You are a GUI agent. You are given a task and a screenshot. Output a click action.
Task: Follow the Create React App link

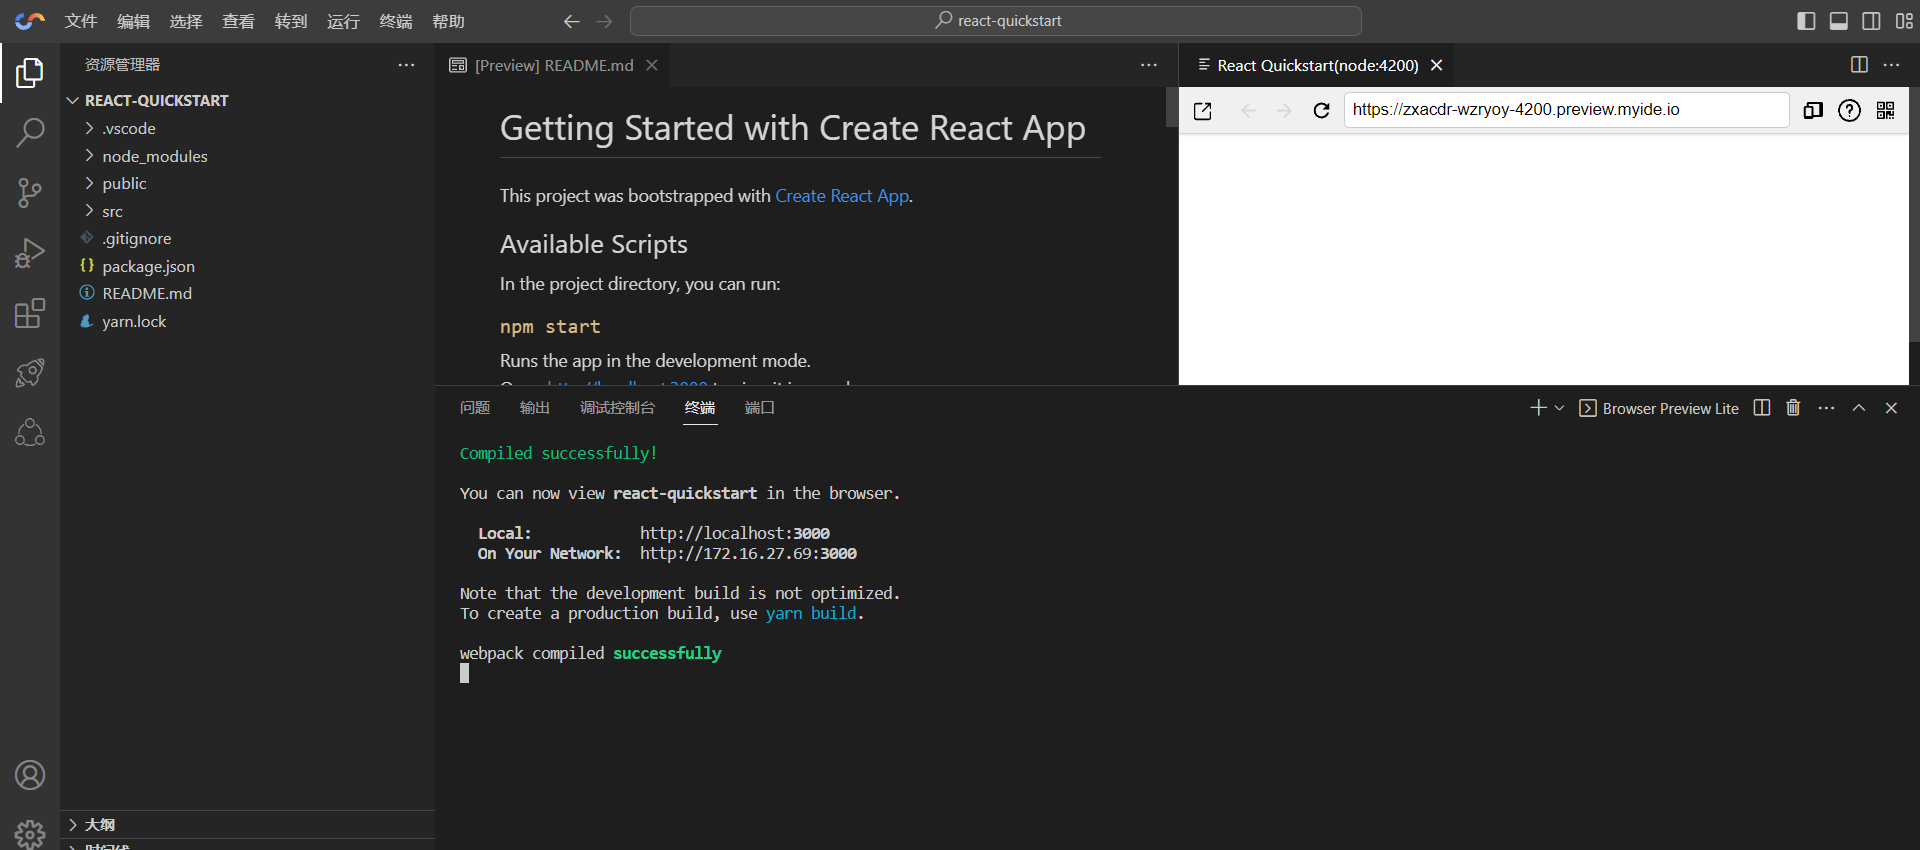(841, 196)
